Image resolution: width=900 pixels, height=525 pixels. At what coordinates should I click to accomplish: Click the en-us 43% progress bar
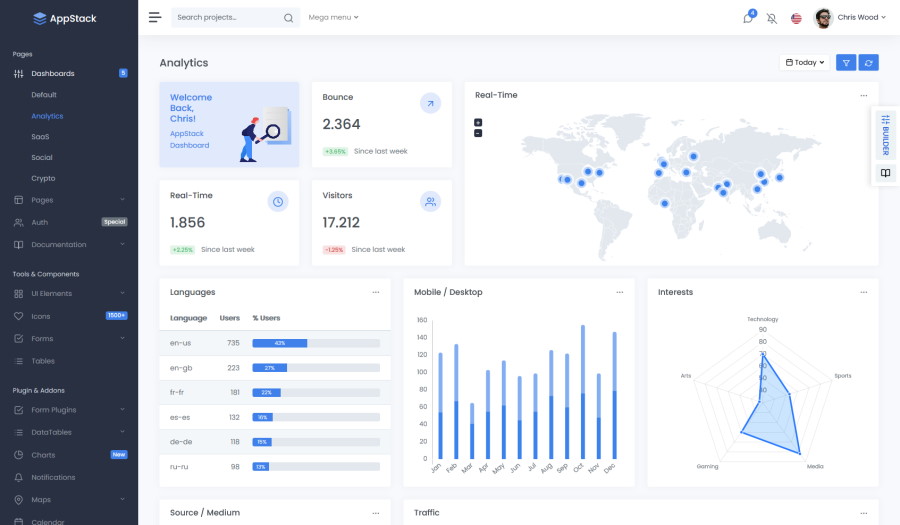click(315, 343)
